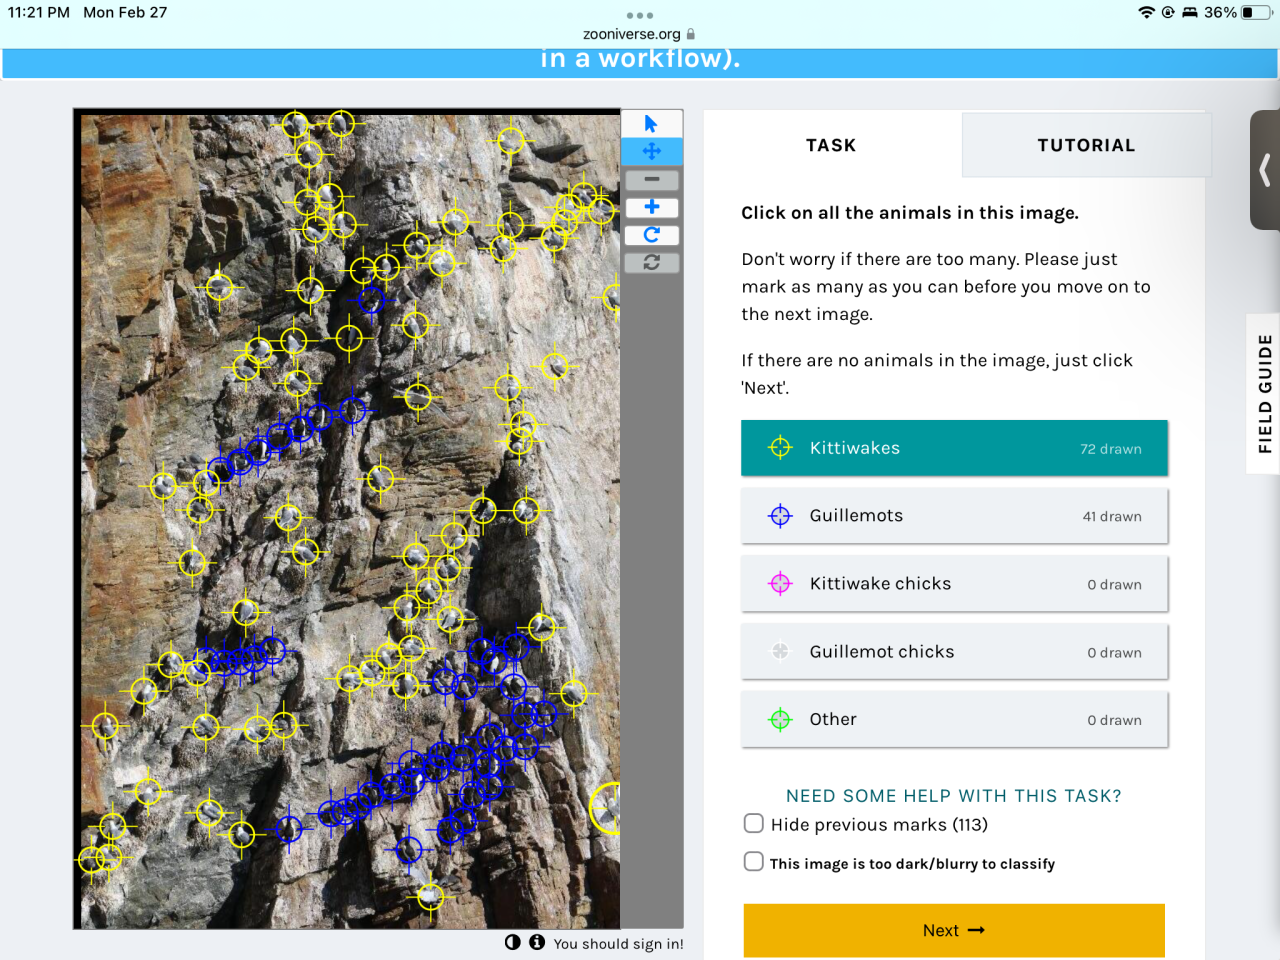This screenshot has width=1280, height=960.
Task: Reset the image view
Action: point(651,262)
